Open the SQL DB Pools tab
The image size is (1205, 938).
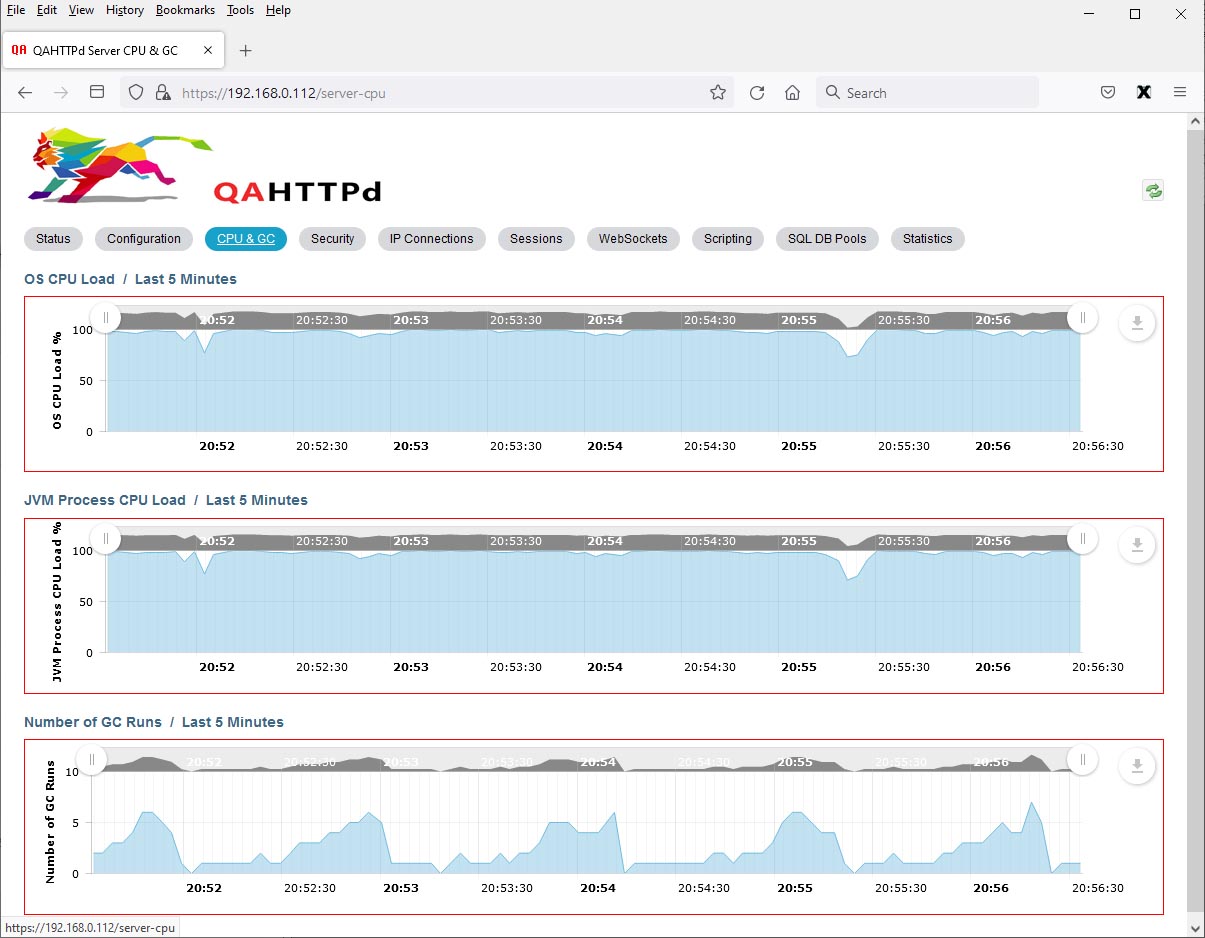pyautogui.click(x=827, y=239)
